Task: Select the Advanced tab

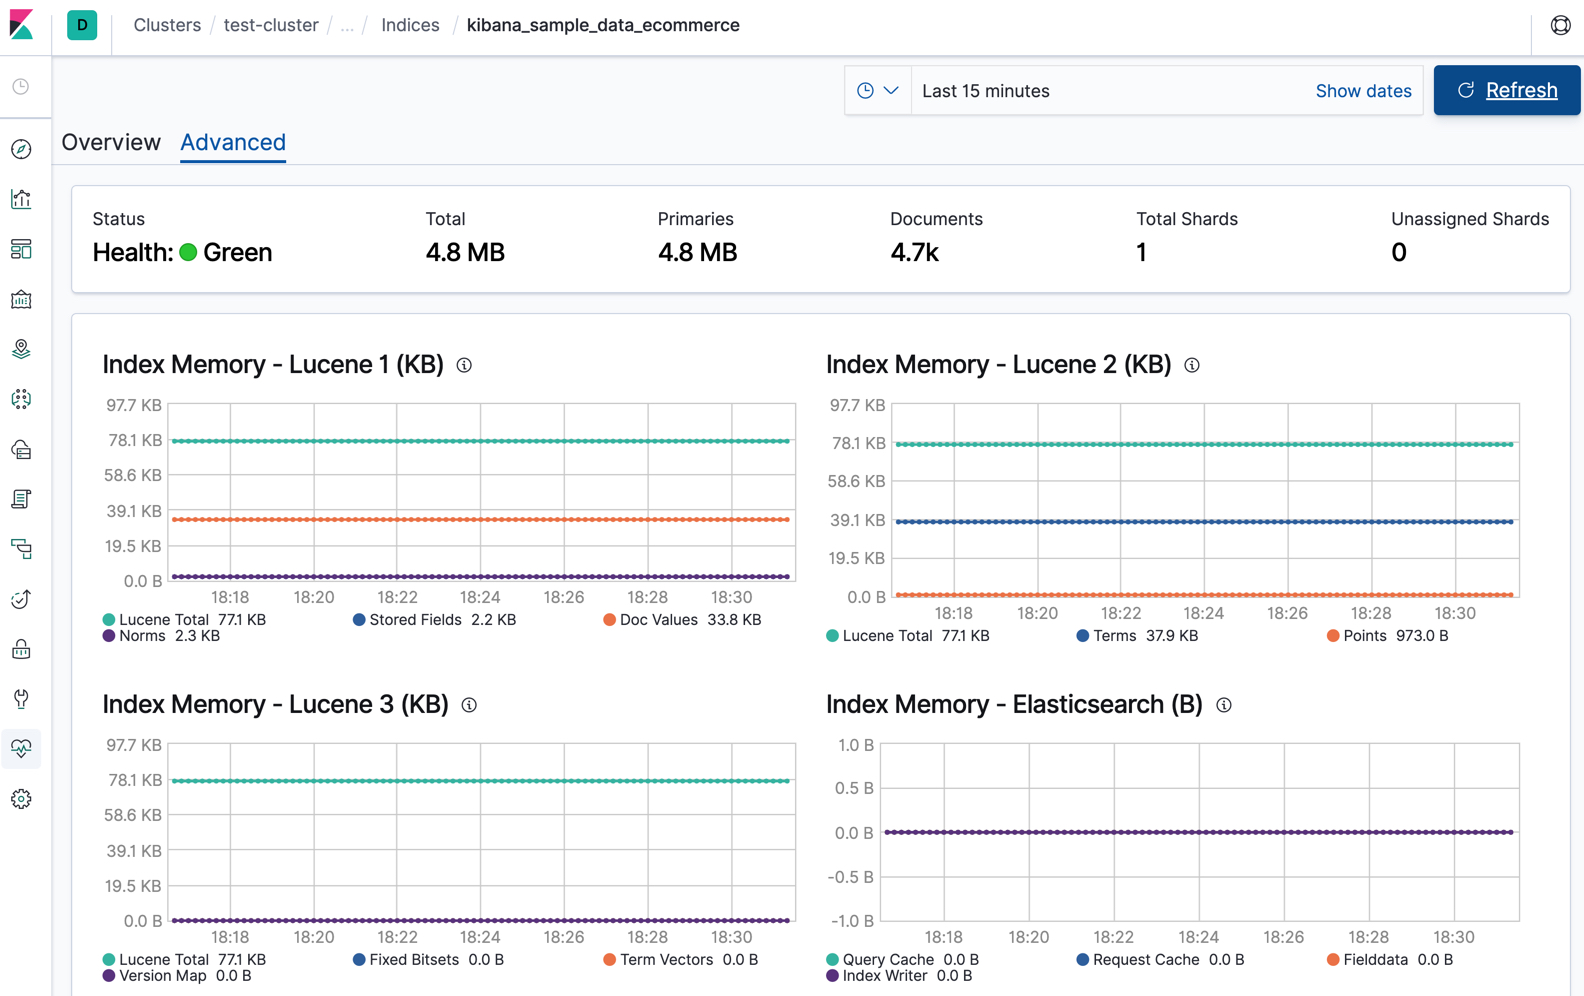Action: [x=233, y=142]
